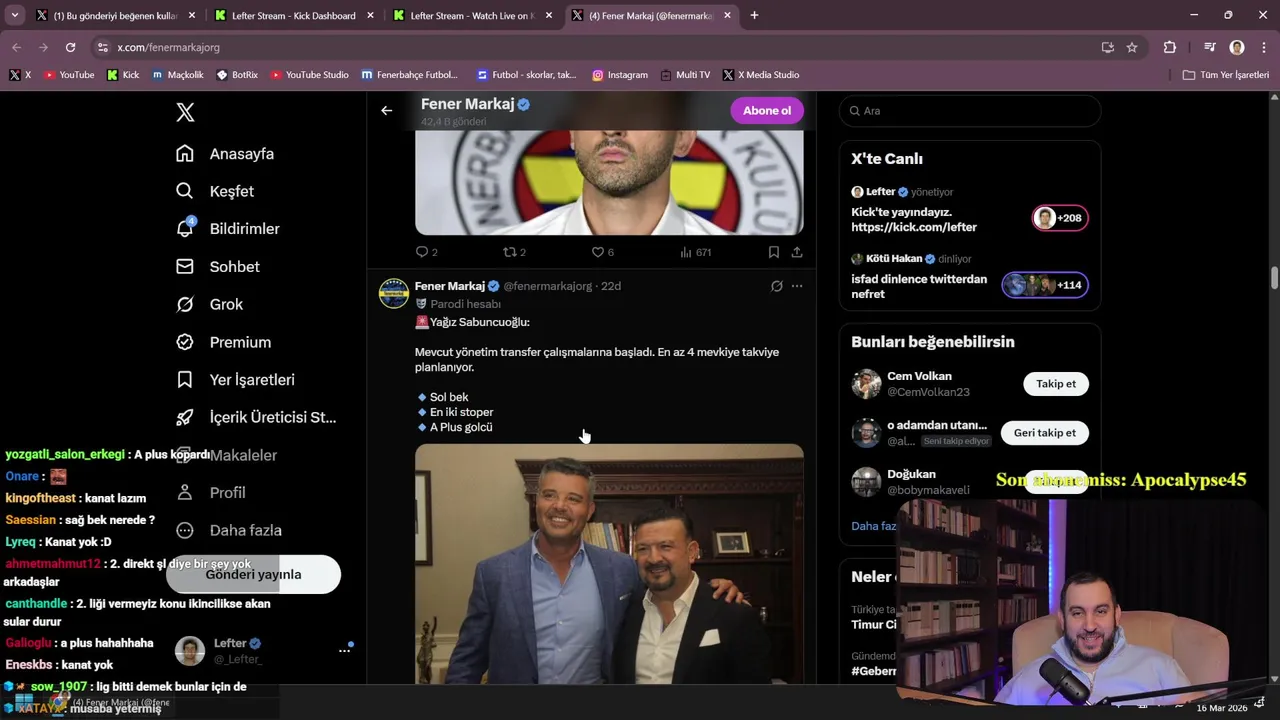Open Multi TV bookmark
Screen dimensions: 1280x720
point(685,75)
